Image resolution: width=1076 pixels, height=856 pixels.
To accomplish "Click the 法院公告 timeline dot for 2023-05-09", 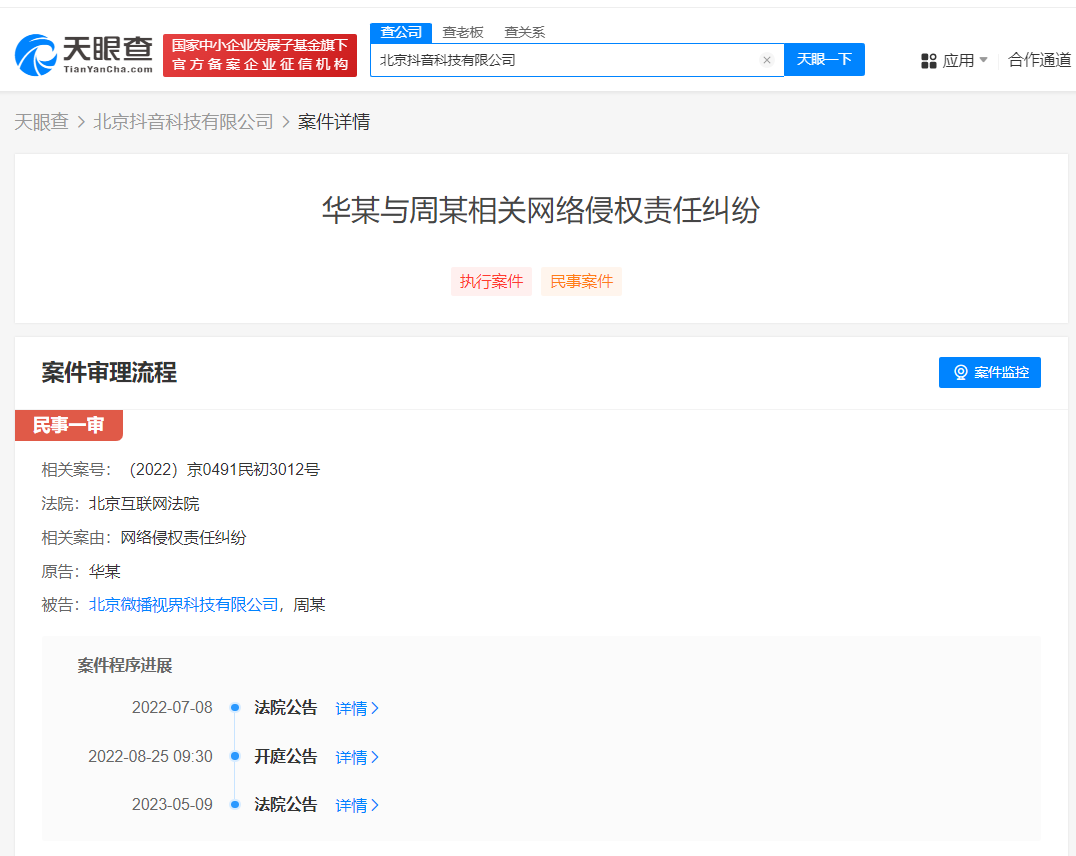I will pyautogui.click(x=235, y=804).
